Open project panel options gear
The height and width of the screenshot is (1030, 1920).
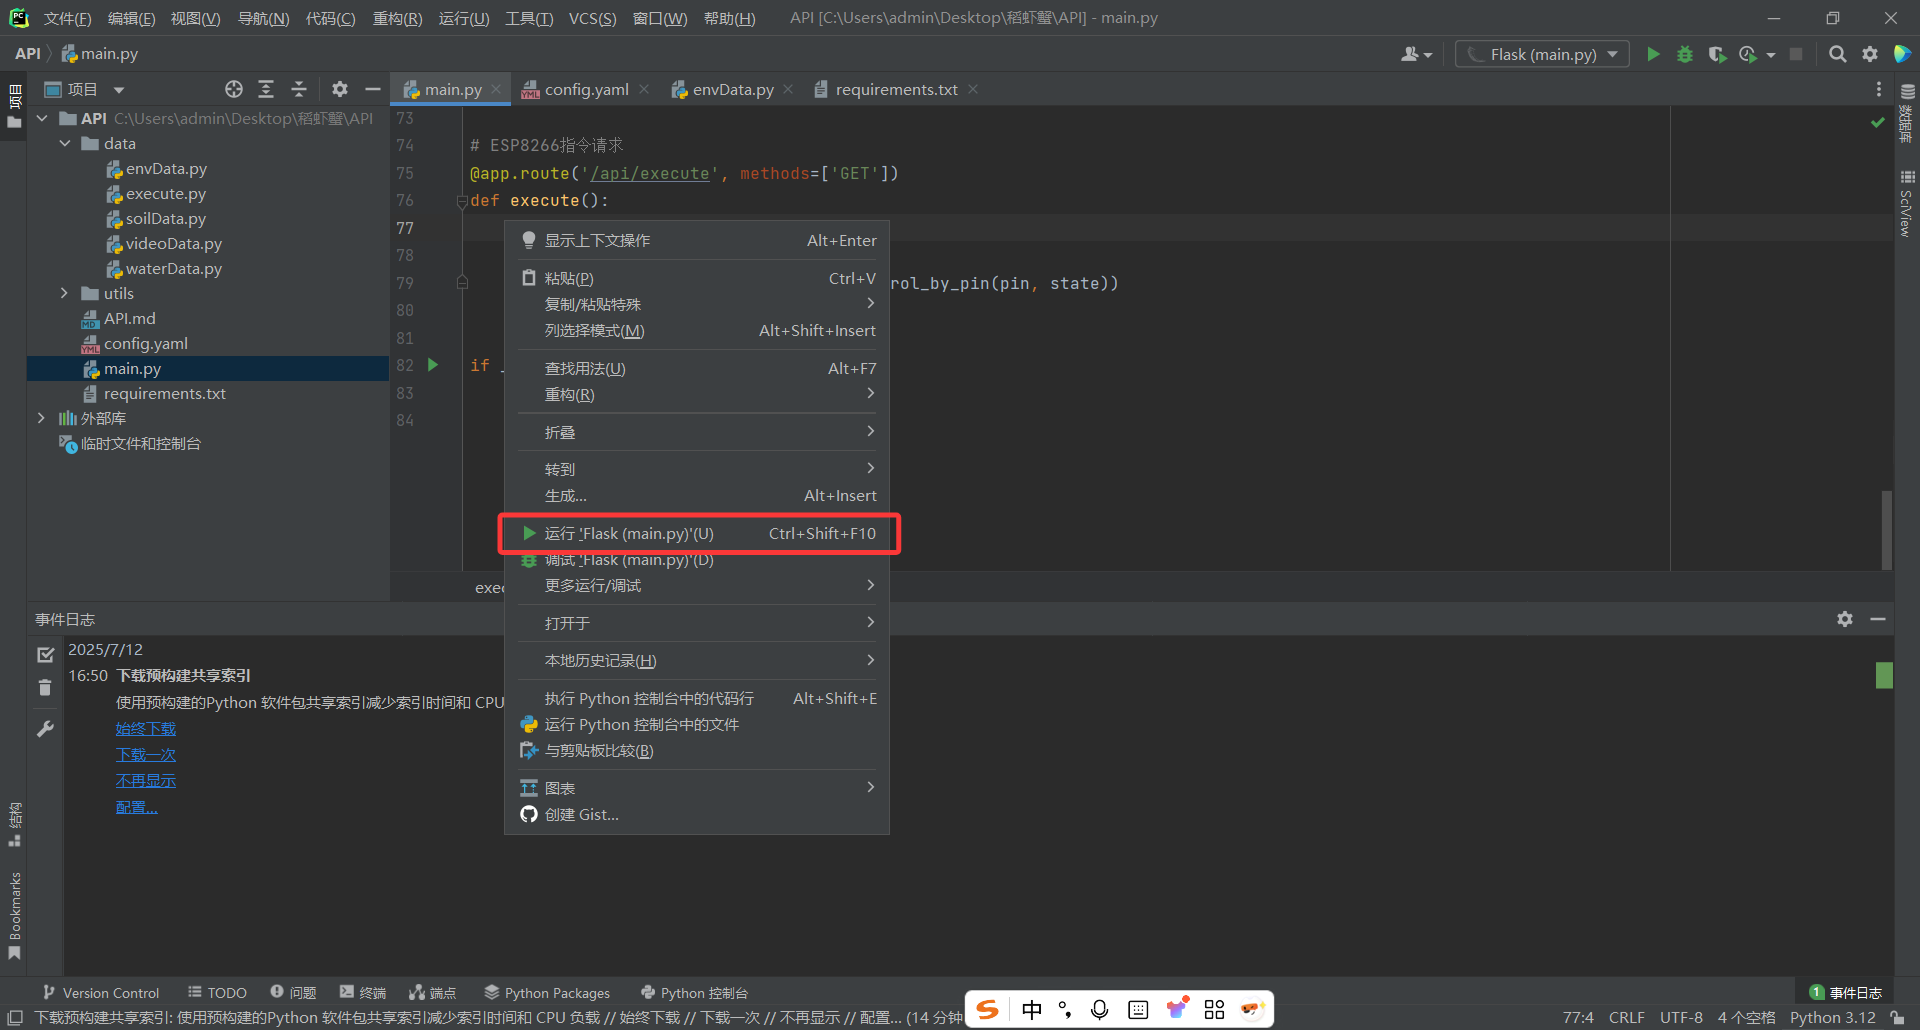click(340, 89)
